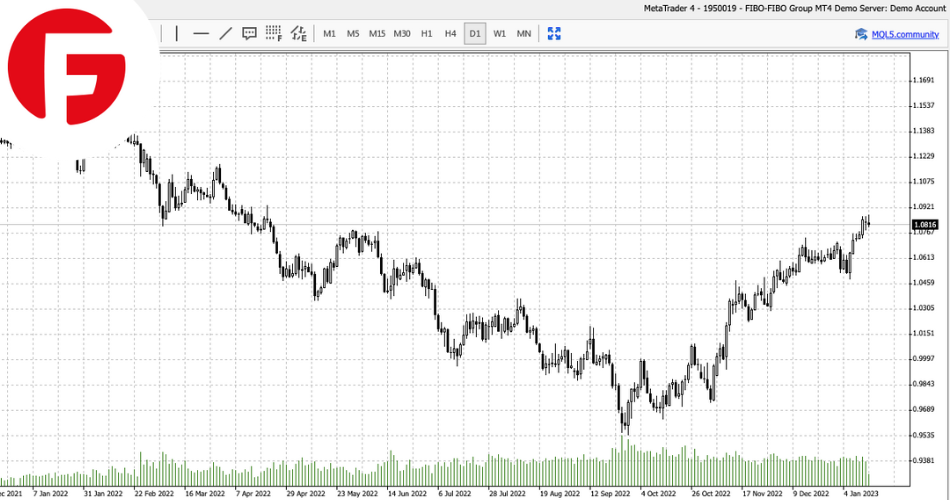Click the active D1 daily timeframe

click(475, 34)
